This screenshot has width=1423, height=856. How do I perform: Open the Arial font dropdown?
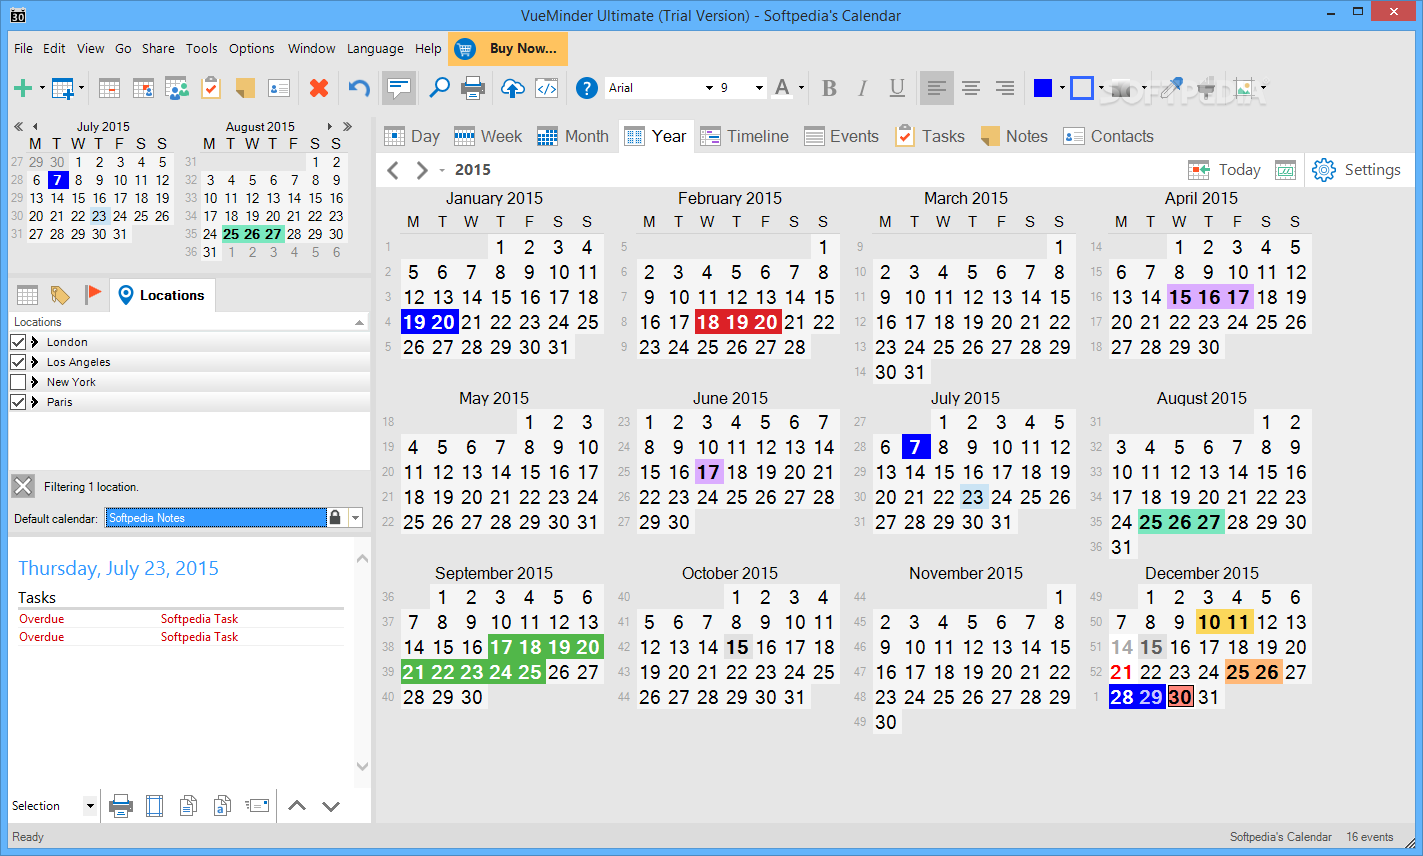[x=709, y=88]
